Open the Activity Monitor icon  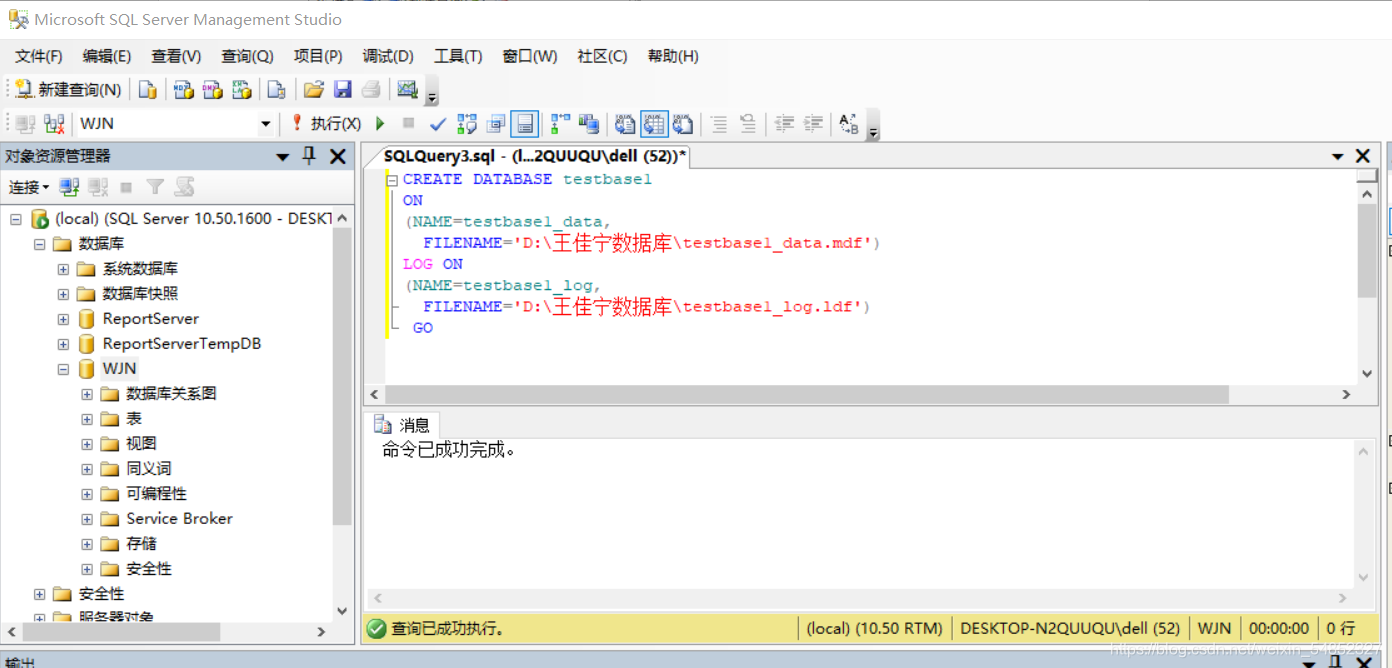(x=407, y=90)
